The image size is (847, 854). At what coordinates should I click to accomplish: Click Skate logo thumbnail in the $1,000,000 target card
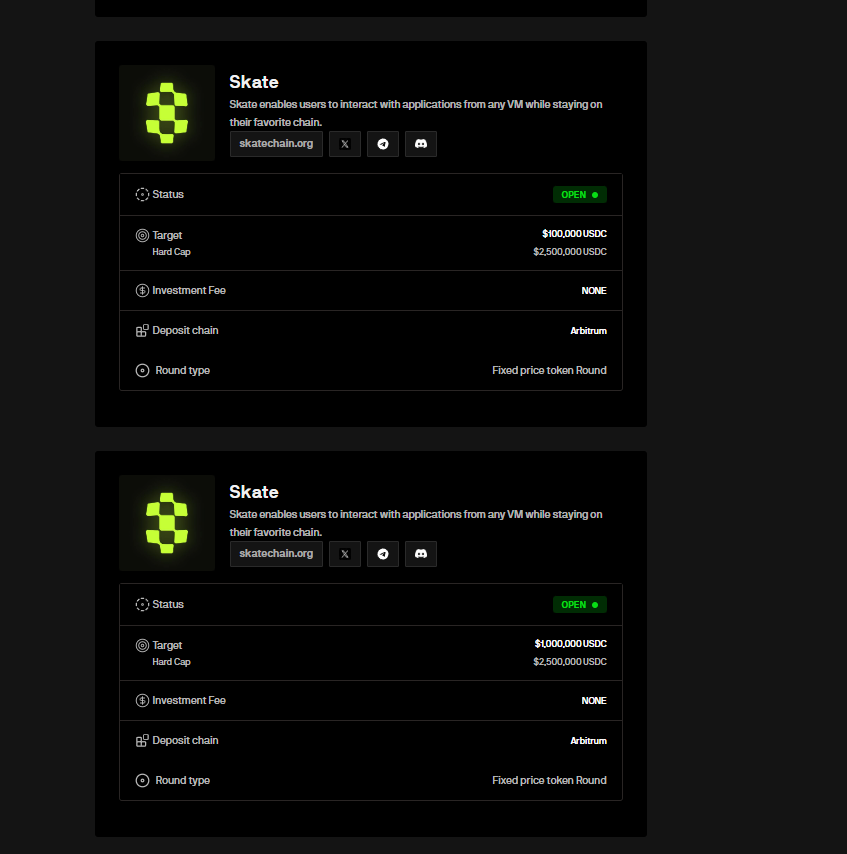(167, 523)
